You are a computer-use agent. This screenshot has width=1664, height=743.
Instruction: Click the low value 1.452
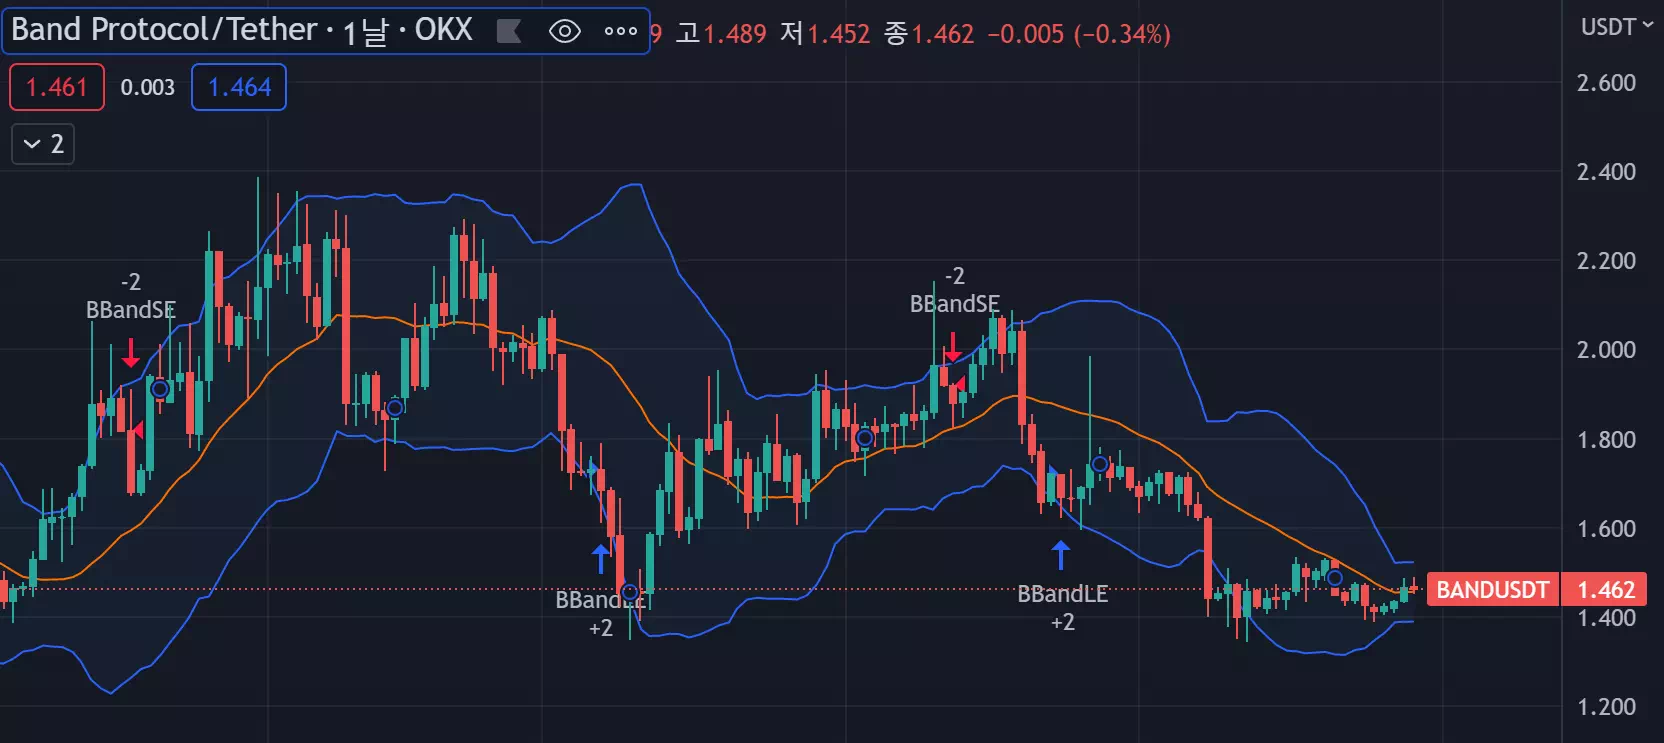(x=839, y=34)
